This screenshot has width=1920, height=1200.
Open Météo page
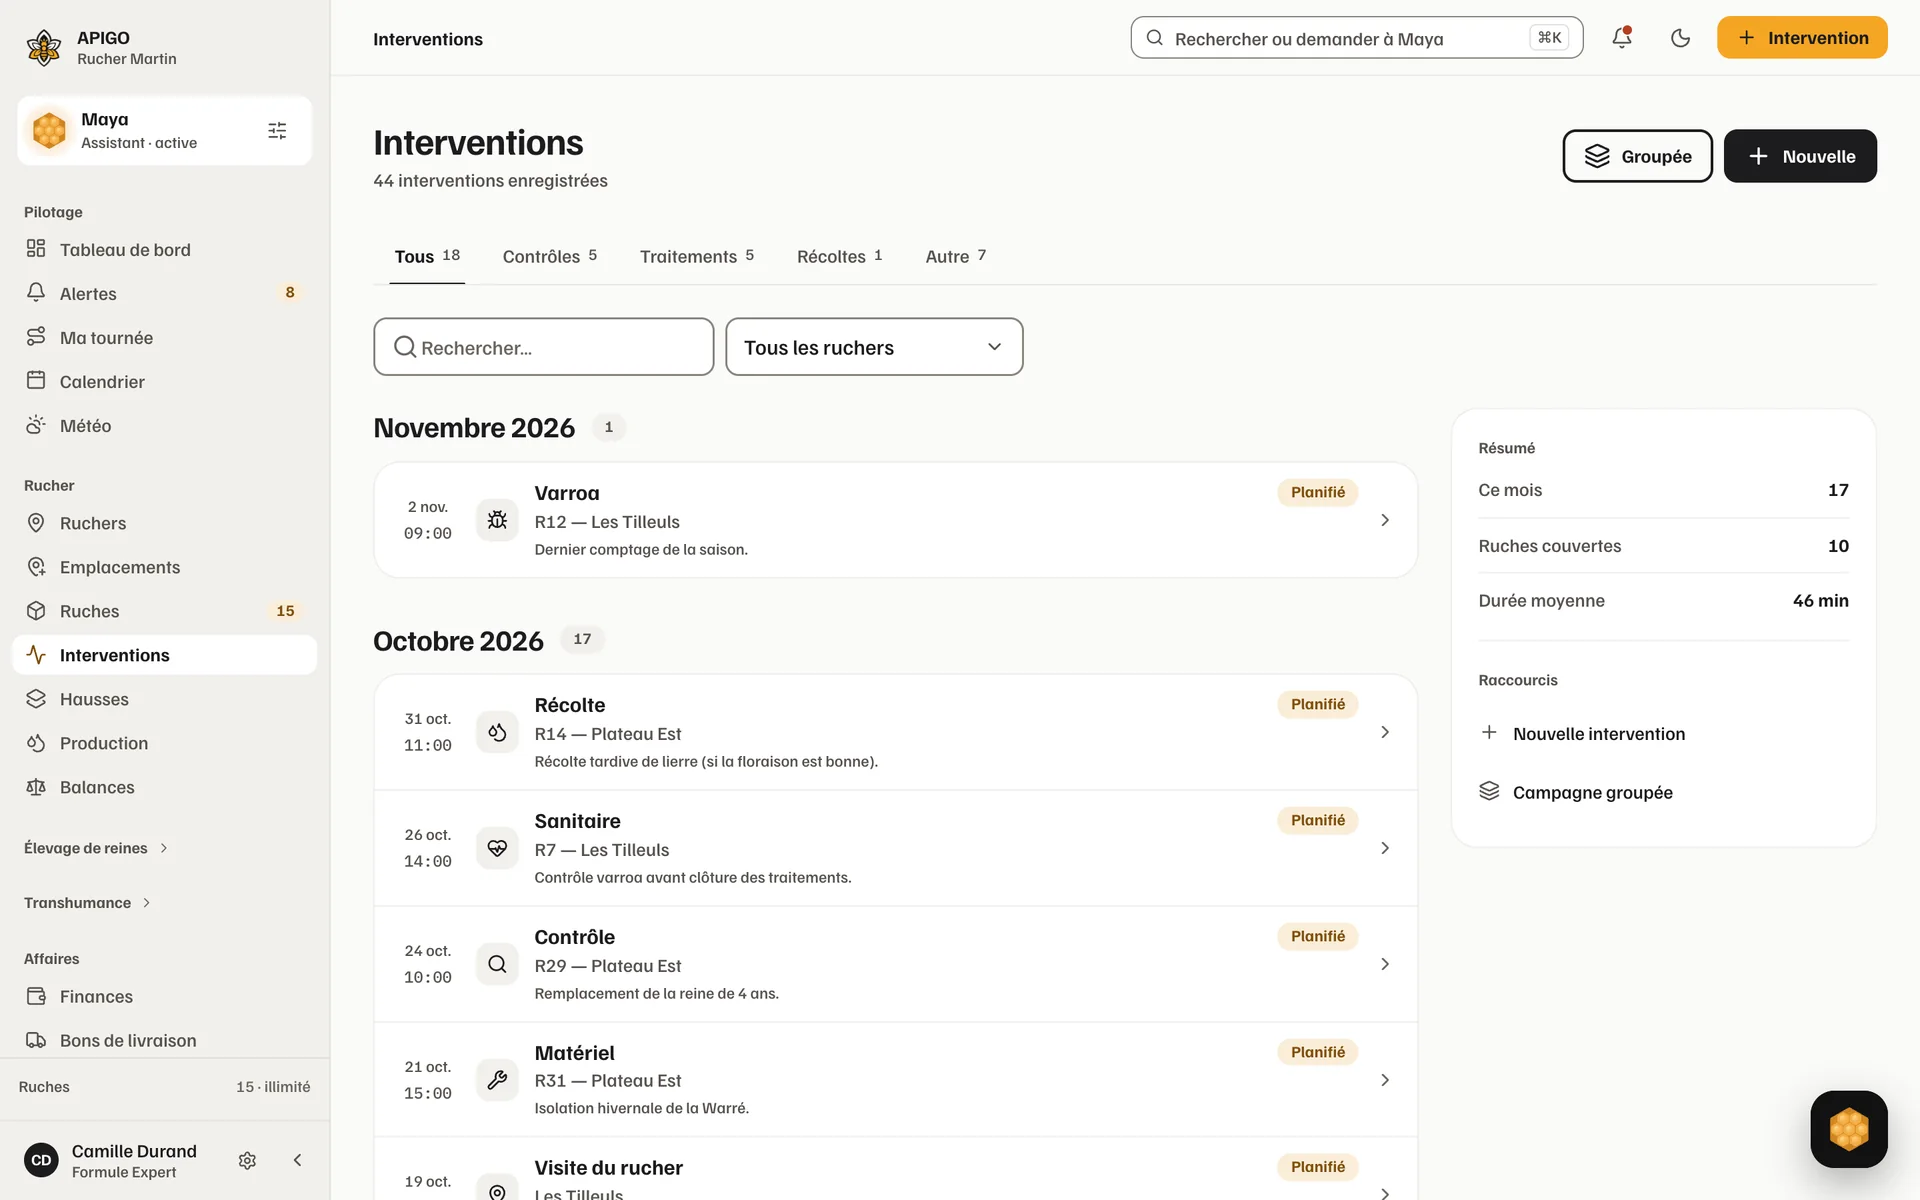pyautogui.click(x=164, y=425)
